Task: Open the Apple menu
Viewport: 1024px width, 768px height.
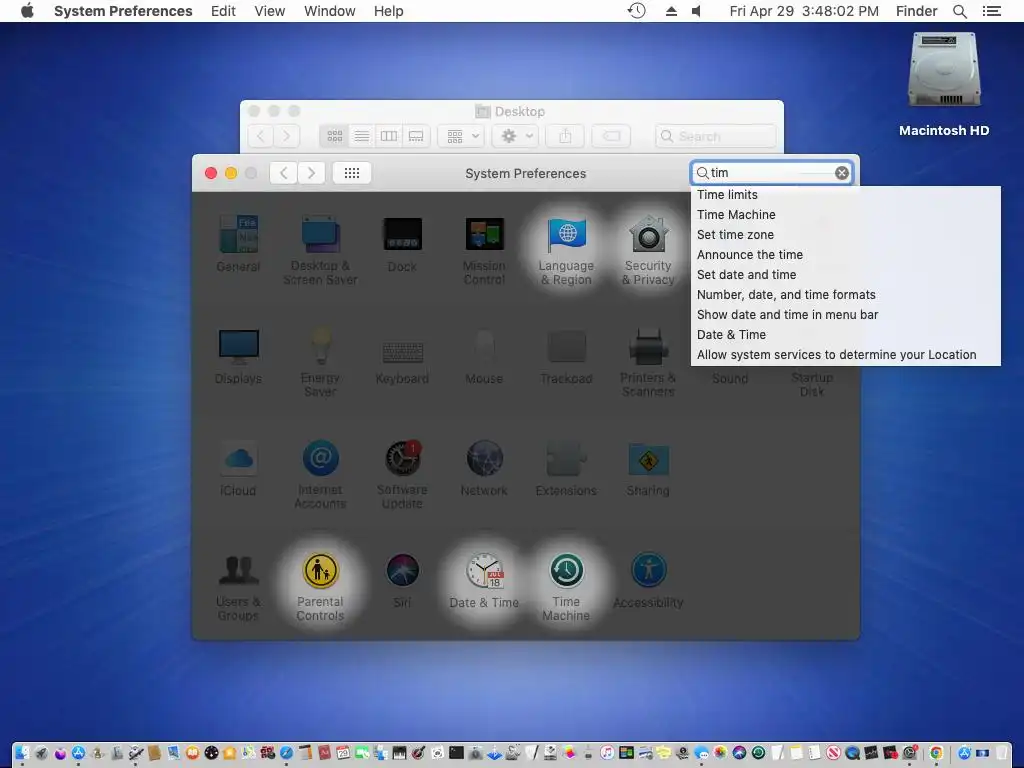Action: click(27, 11)
